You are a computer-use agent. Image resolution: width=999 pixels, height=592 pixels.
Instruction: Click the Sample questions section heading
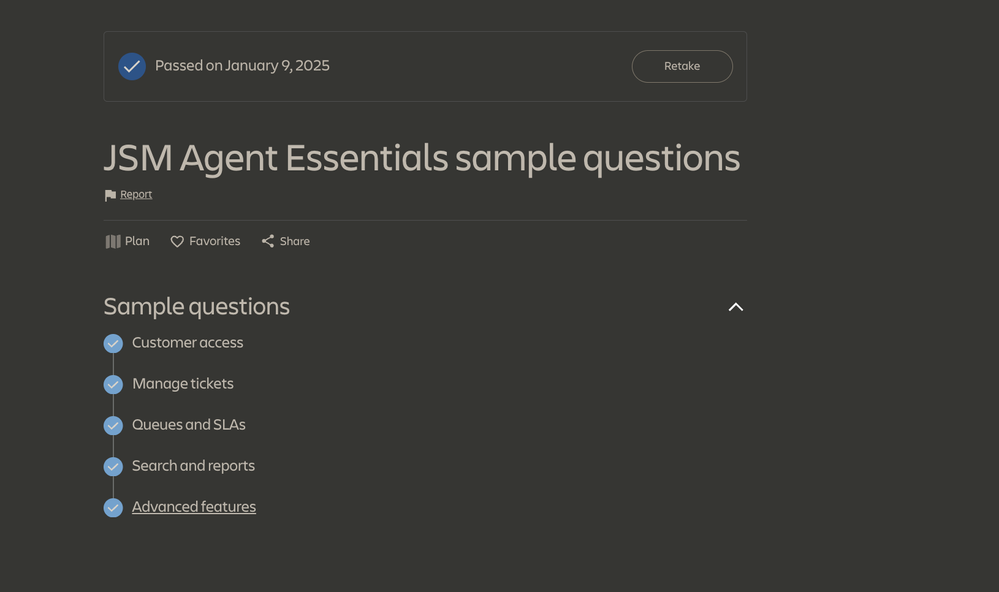(x=196, y=306)
